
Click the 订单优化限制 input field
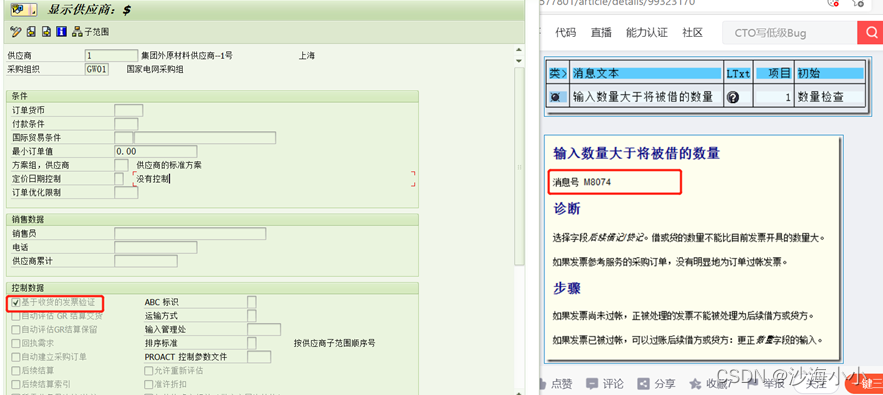point(126,192)
